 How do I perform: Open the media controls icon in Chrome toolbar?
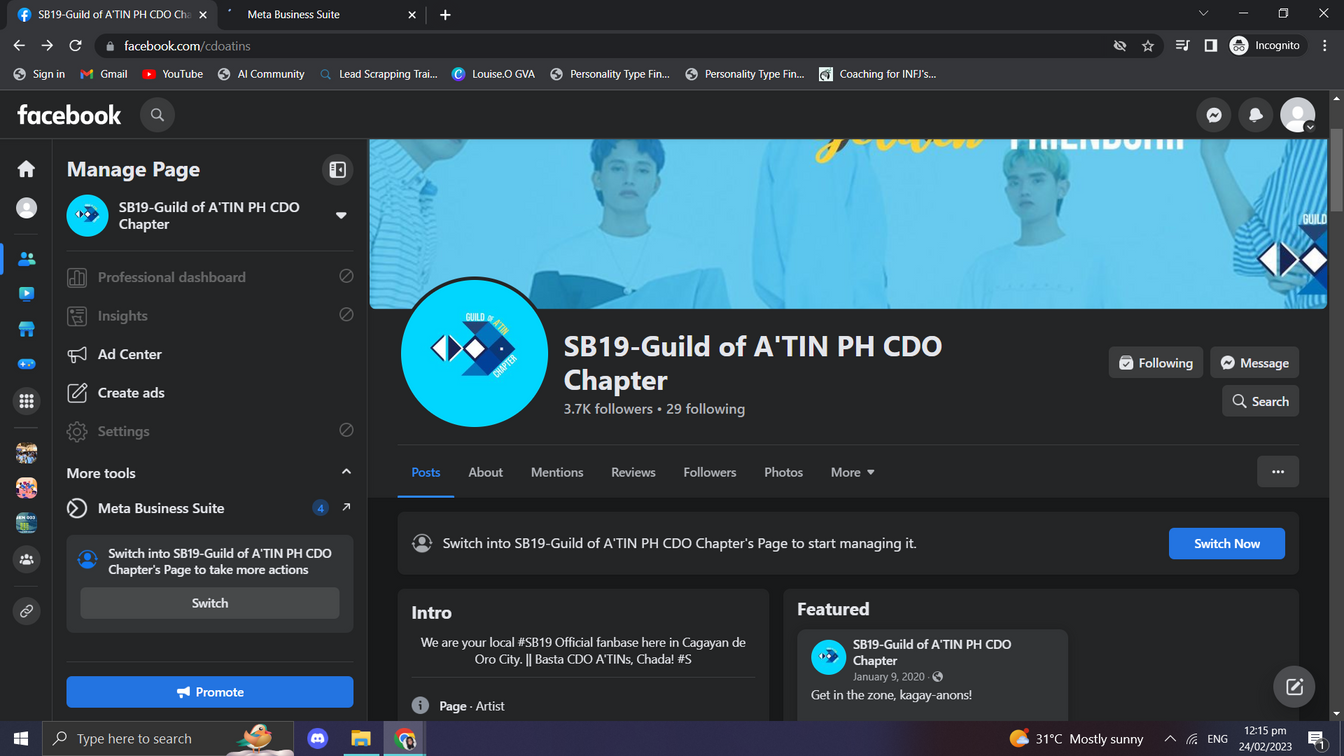coord(1182,46)
